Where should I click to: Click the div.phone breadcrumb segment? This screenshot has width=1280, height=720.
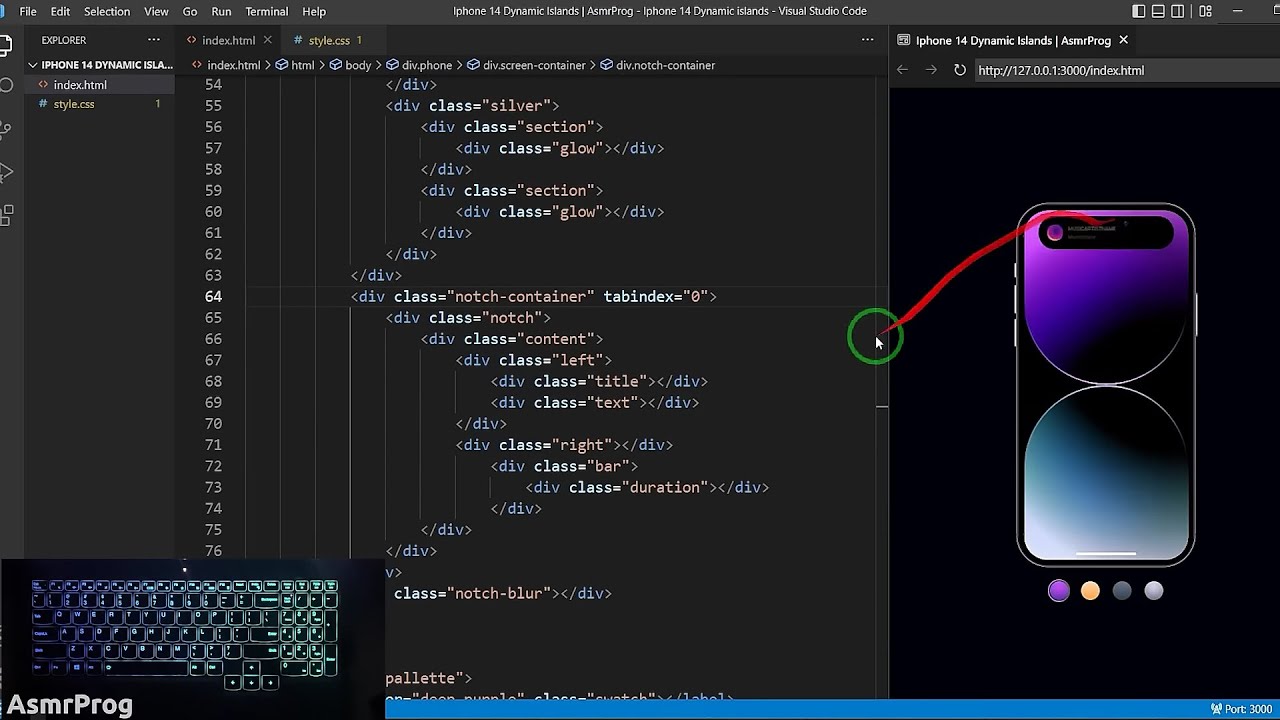click(427, 65)
